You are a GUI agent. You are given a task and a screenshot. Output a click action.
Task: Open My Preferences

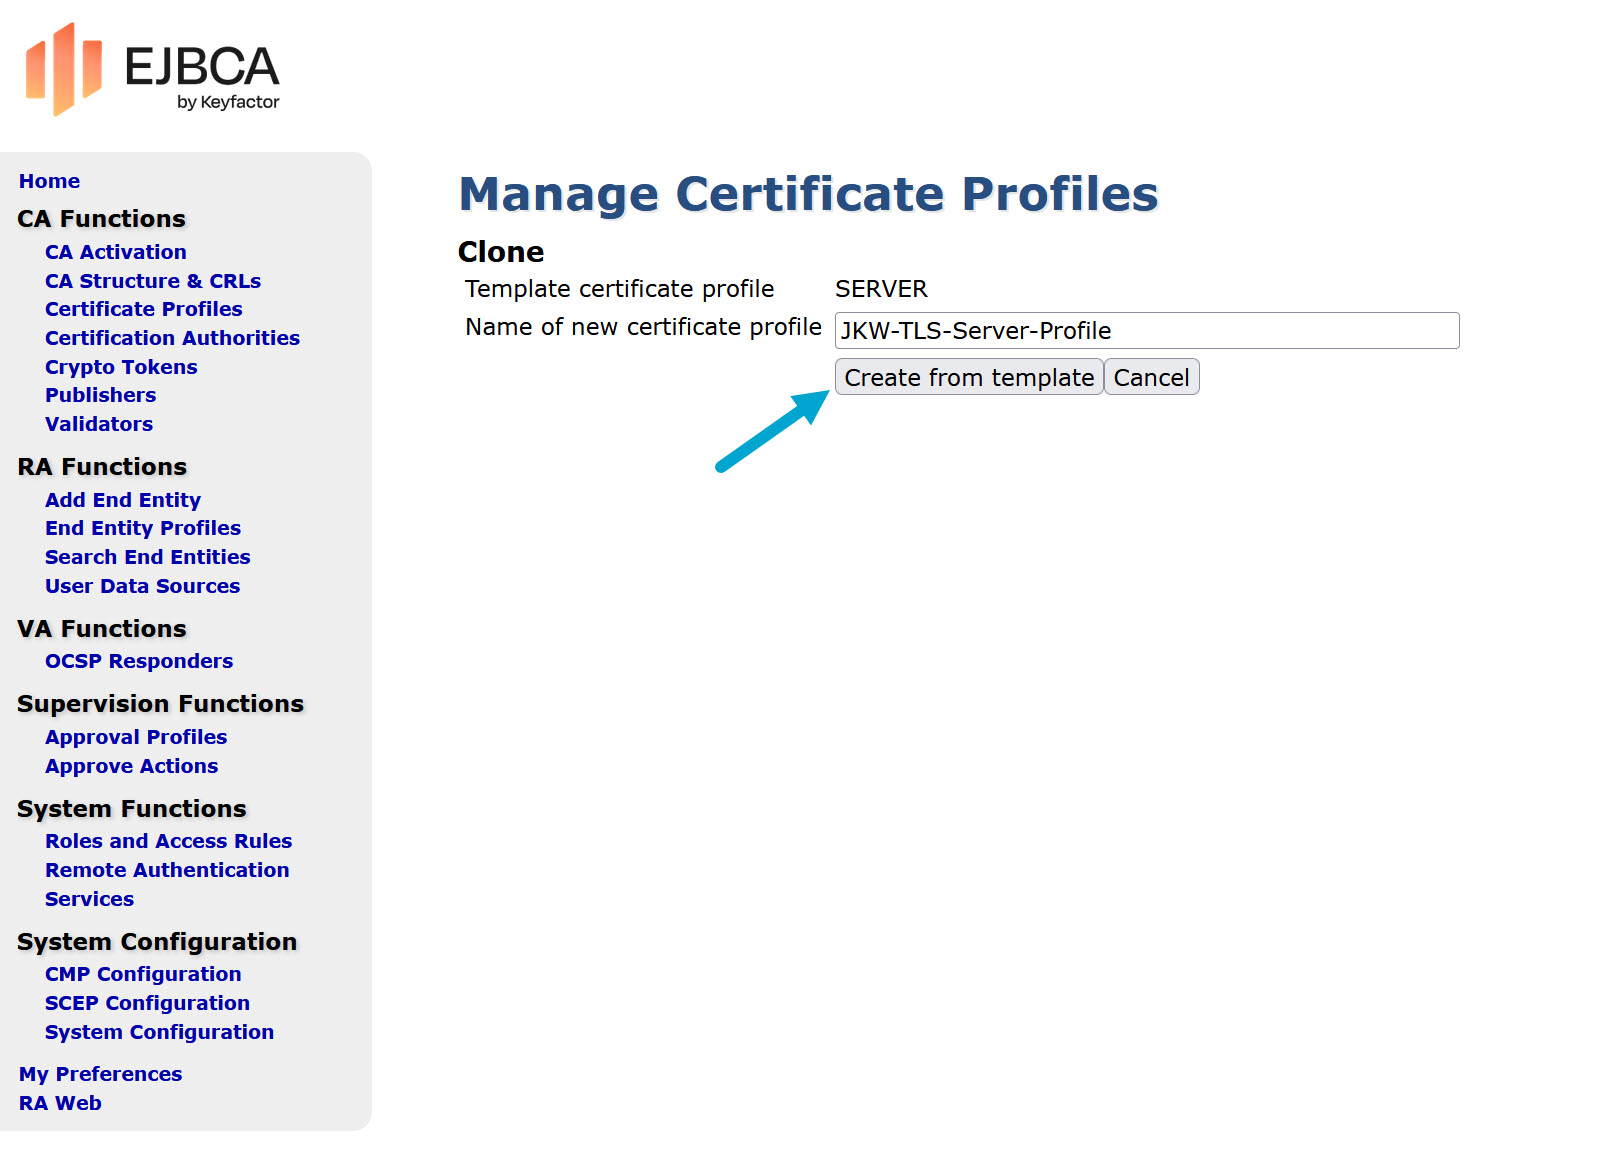point(100,1074)
